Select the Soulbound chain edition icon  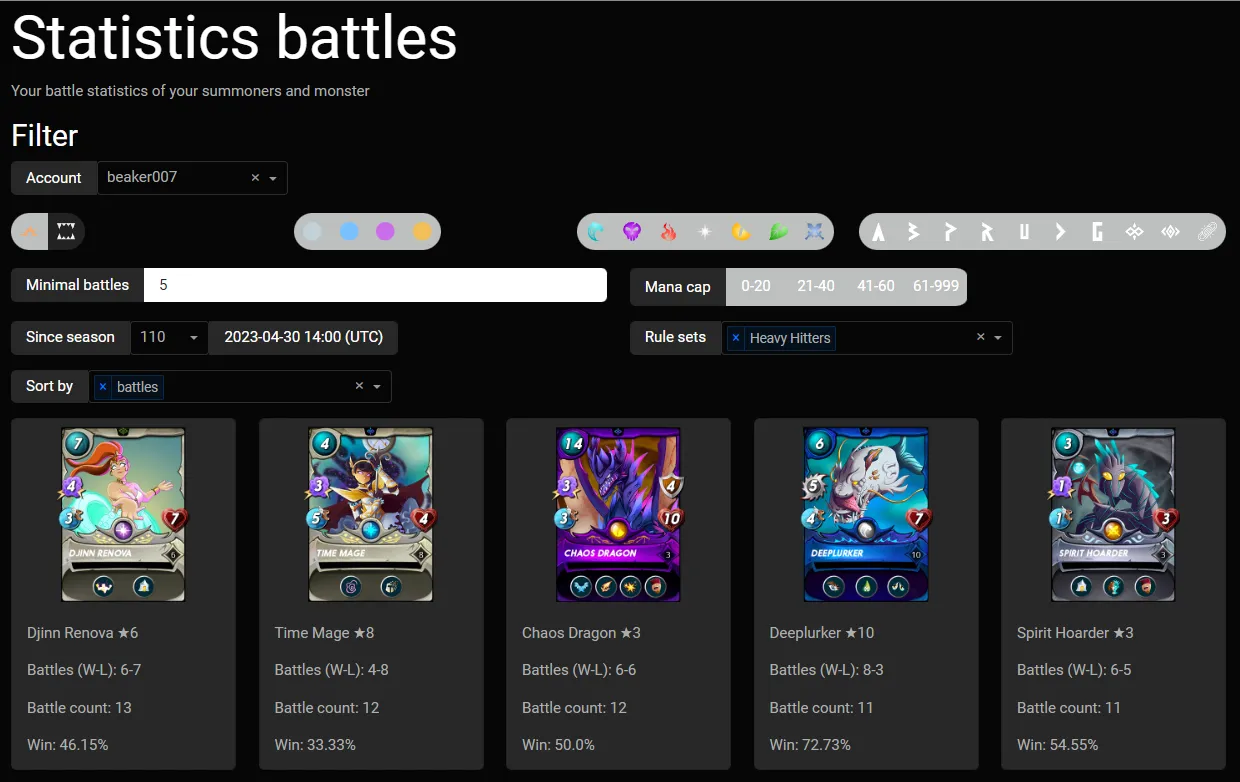[x=1207, y=232]
